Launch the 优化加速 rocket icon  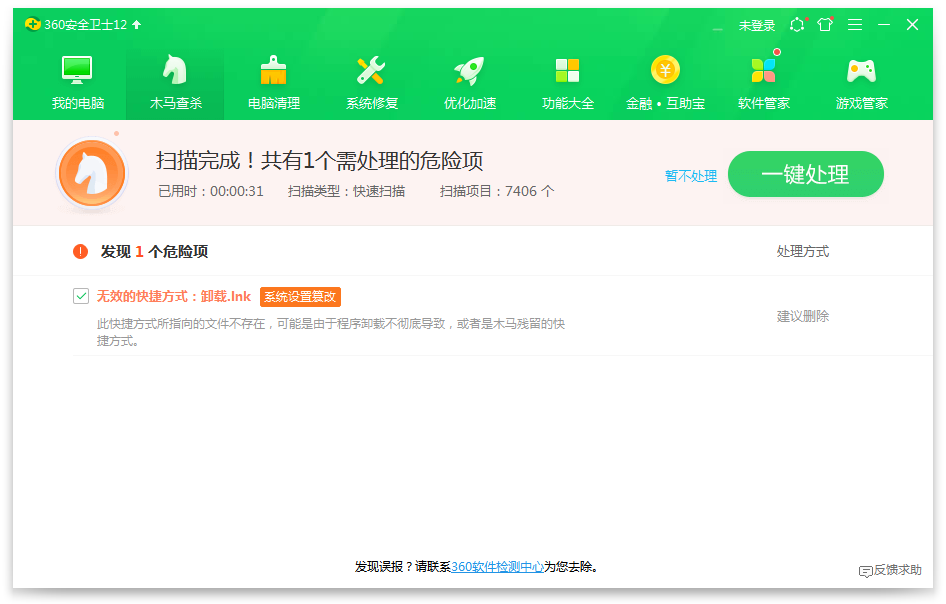tap(469, 70)
